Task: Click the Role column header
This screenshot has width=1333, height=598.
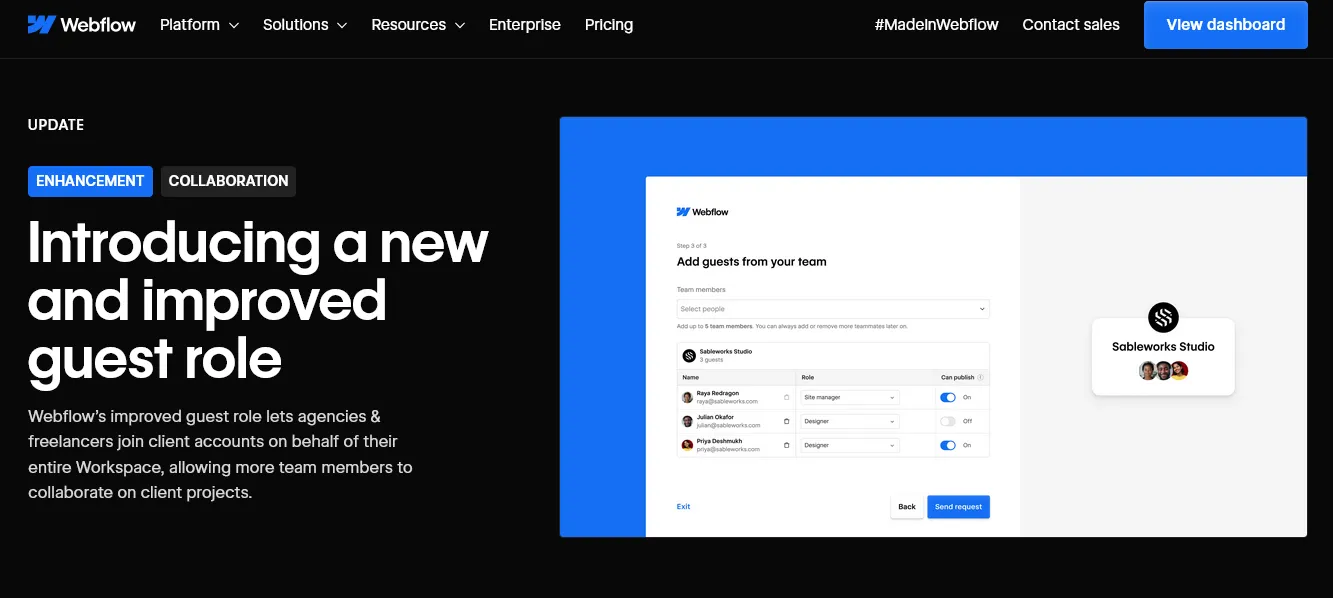Action: pyautogui.click(x=808, y=378)
